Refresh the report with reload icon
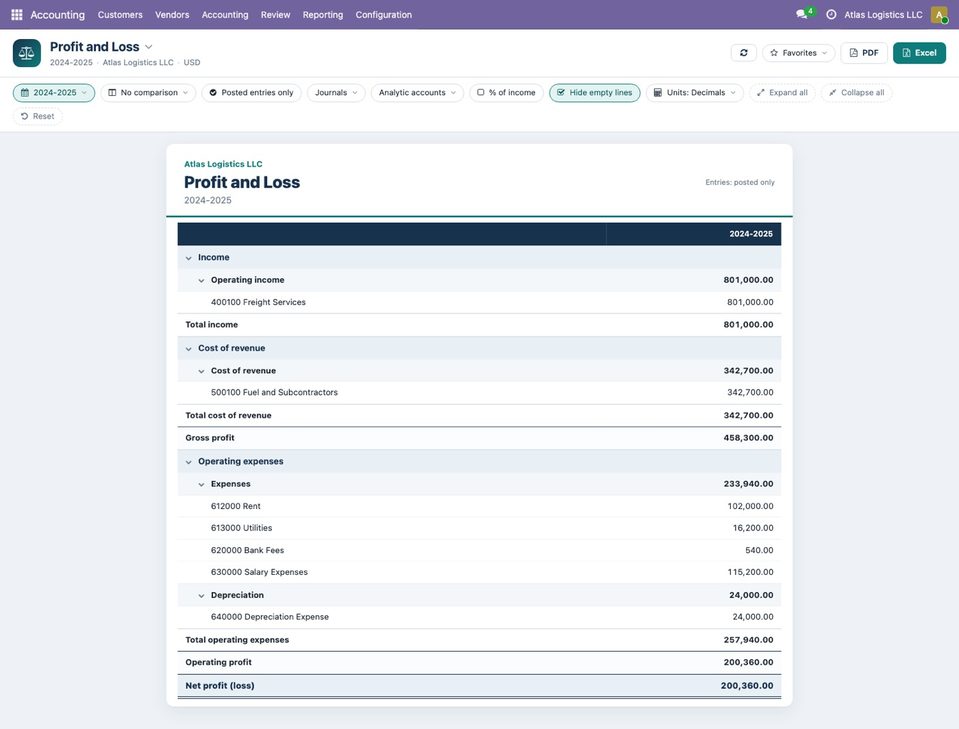The image size is (959, 729). 744,53
